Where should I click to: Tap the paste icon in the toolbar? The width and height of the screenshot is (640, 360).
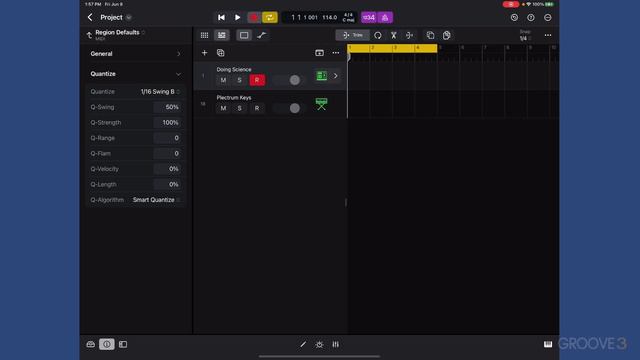tap(447, 36)
